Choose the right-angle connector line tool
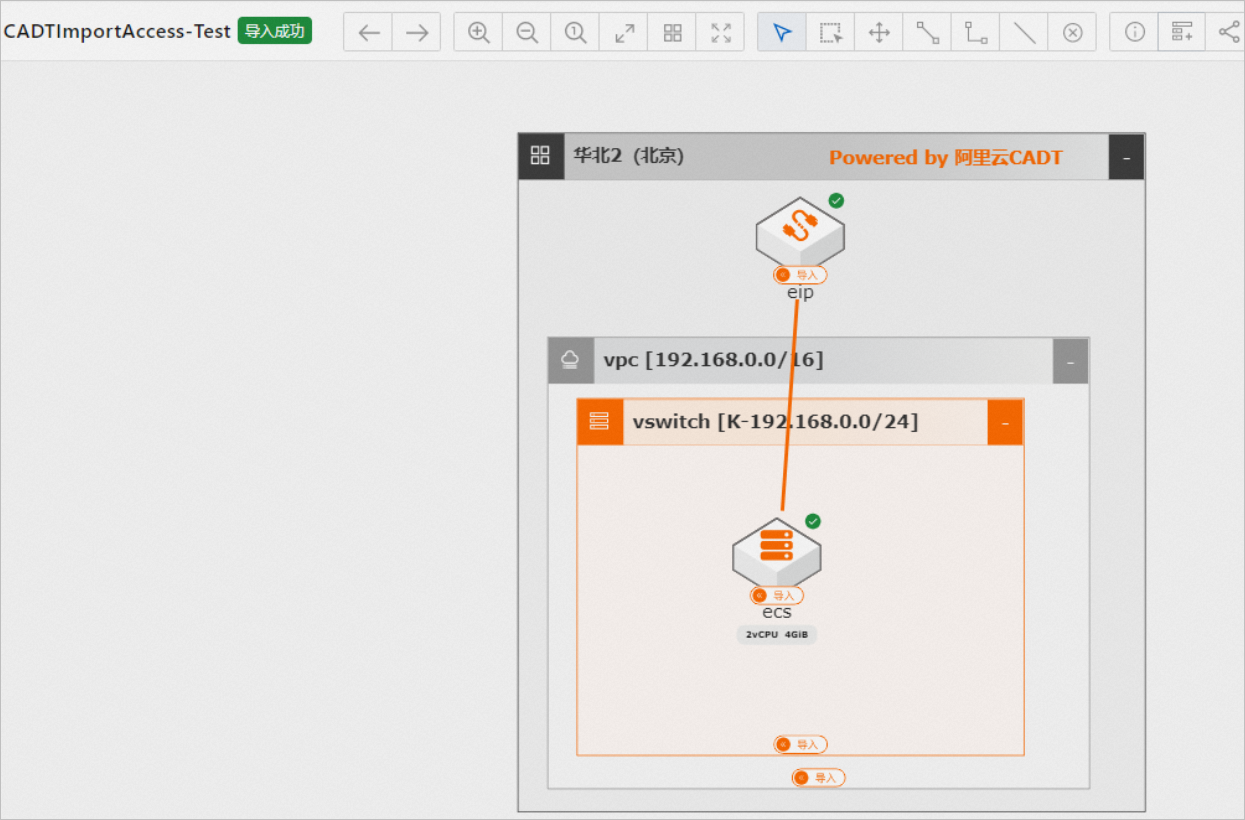Screen dimensions: 1245x820 click(x=976, y=32)
